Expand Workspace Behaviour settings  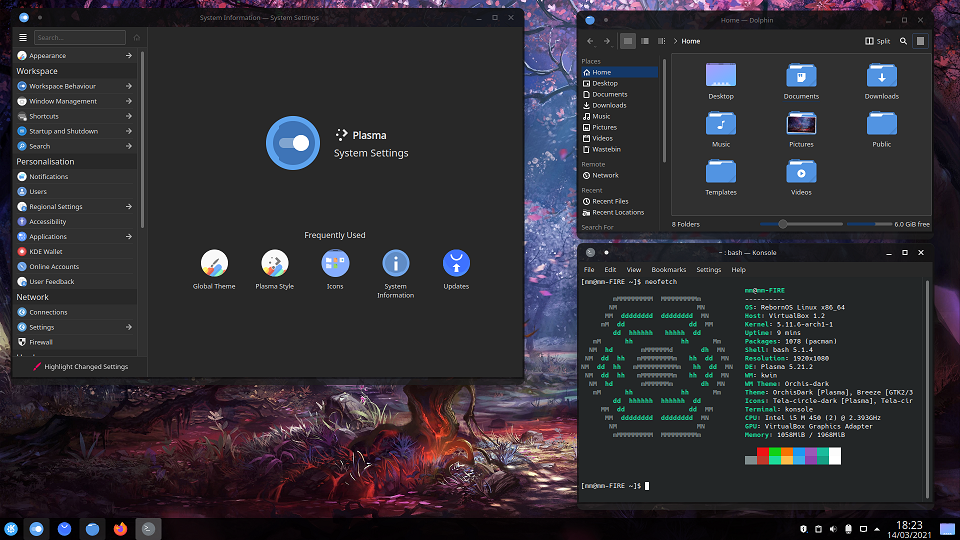pos(75,86)
